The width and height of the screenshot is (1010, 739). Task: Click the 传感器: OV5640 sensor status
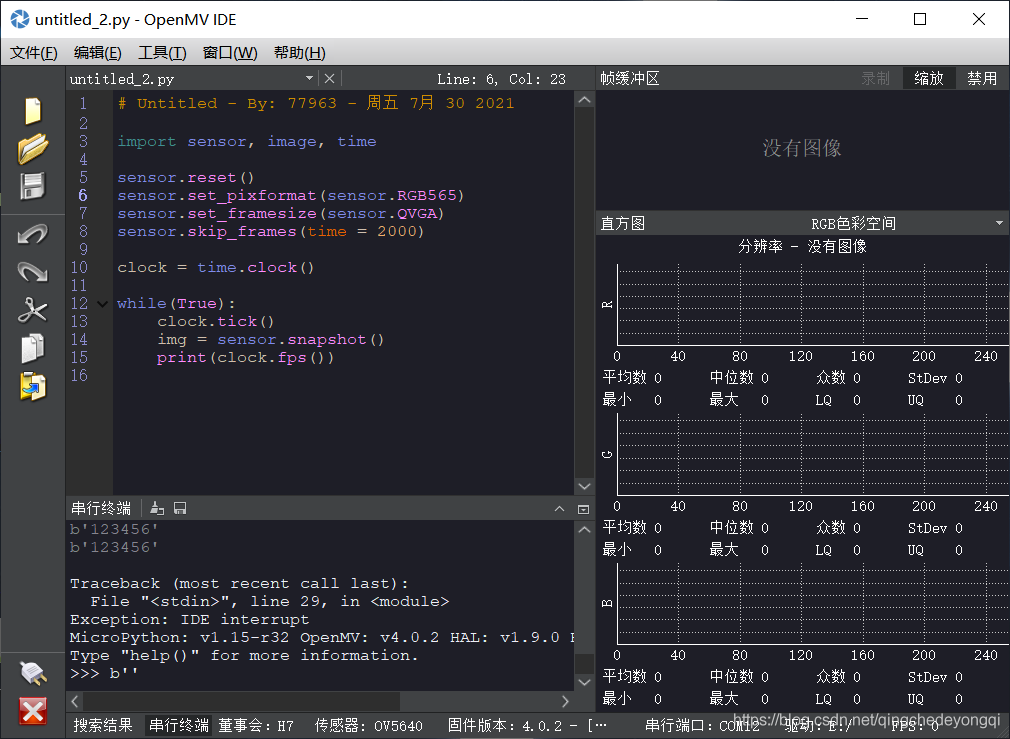click(368, 726)
